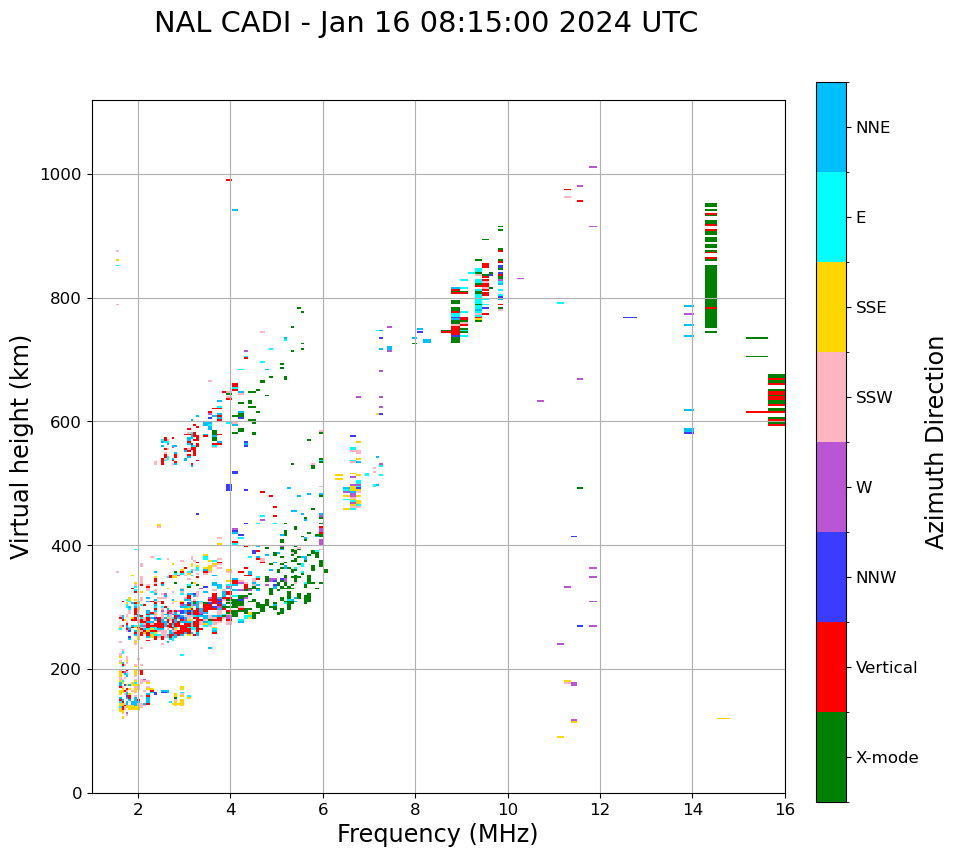Click the 16 tick on frequency axis
Screen dimensions: 958x857
point(785,809)
